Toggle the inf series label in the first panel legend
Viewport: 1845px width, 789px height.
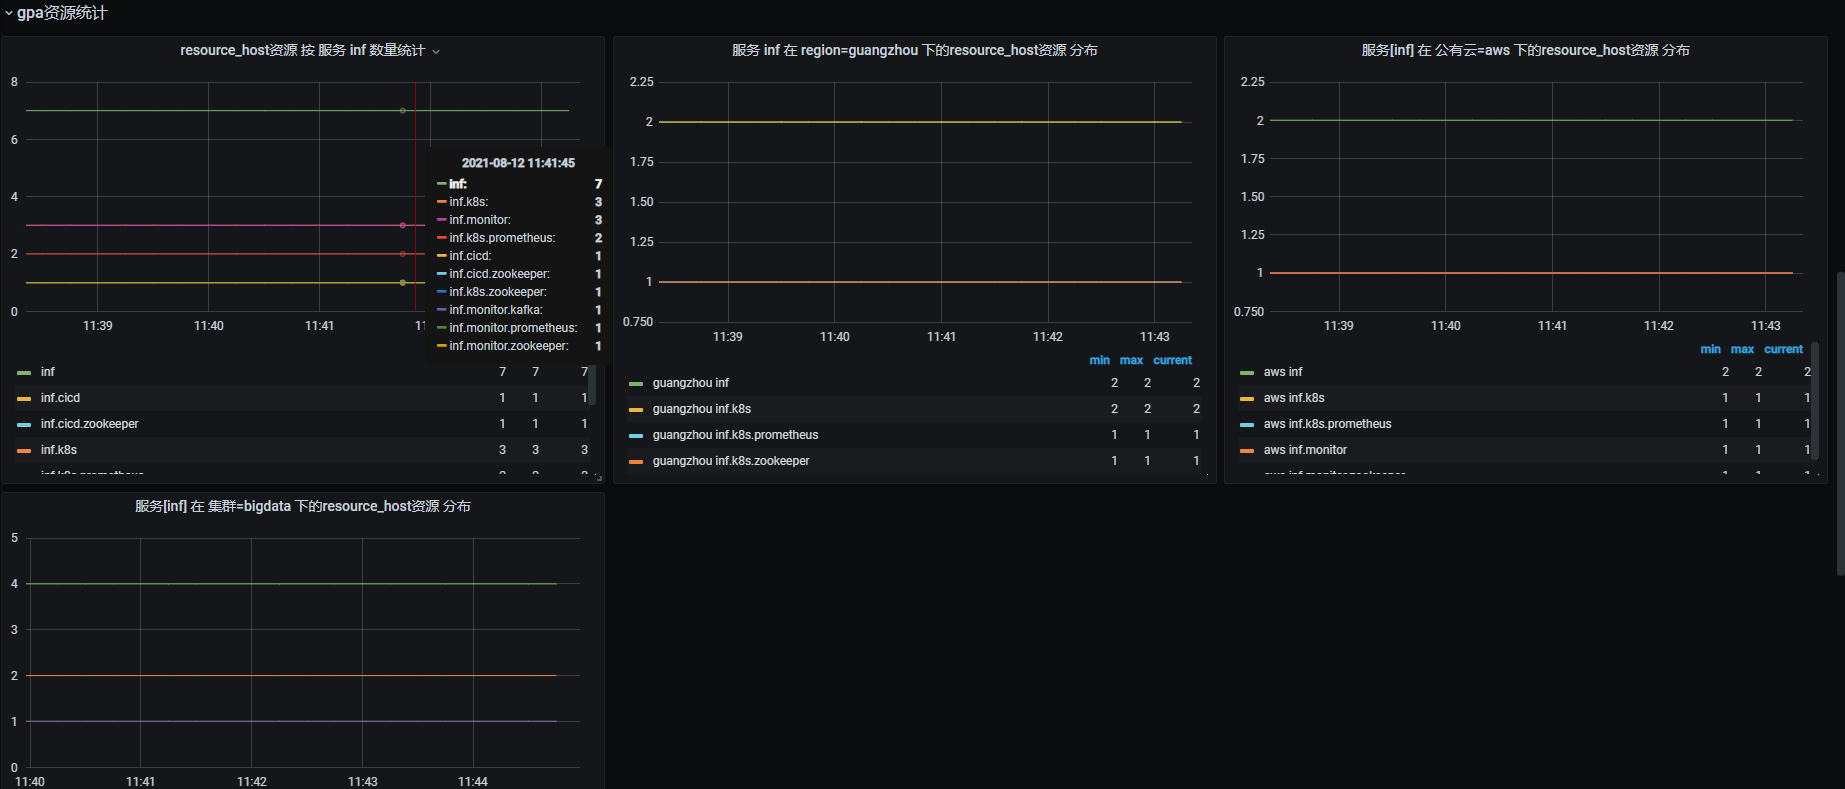click(48, 372)
